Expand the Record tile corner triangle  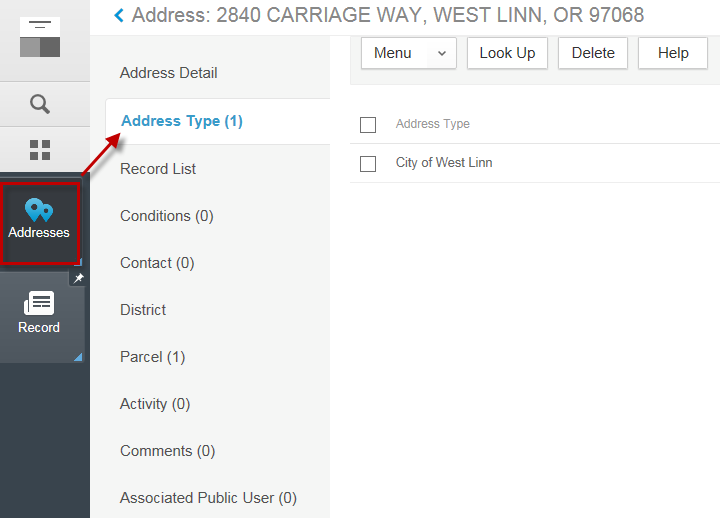click(x=77, y=355)
